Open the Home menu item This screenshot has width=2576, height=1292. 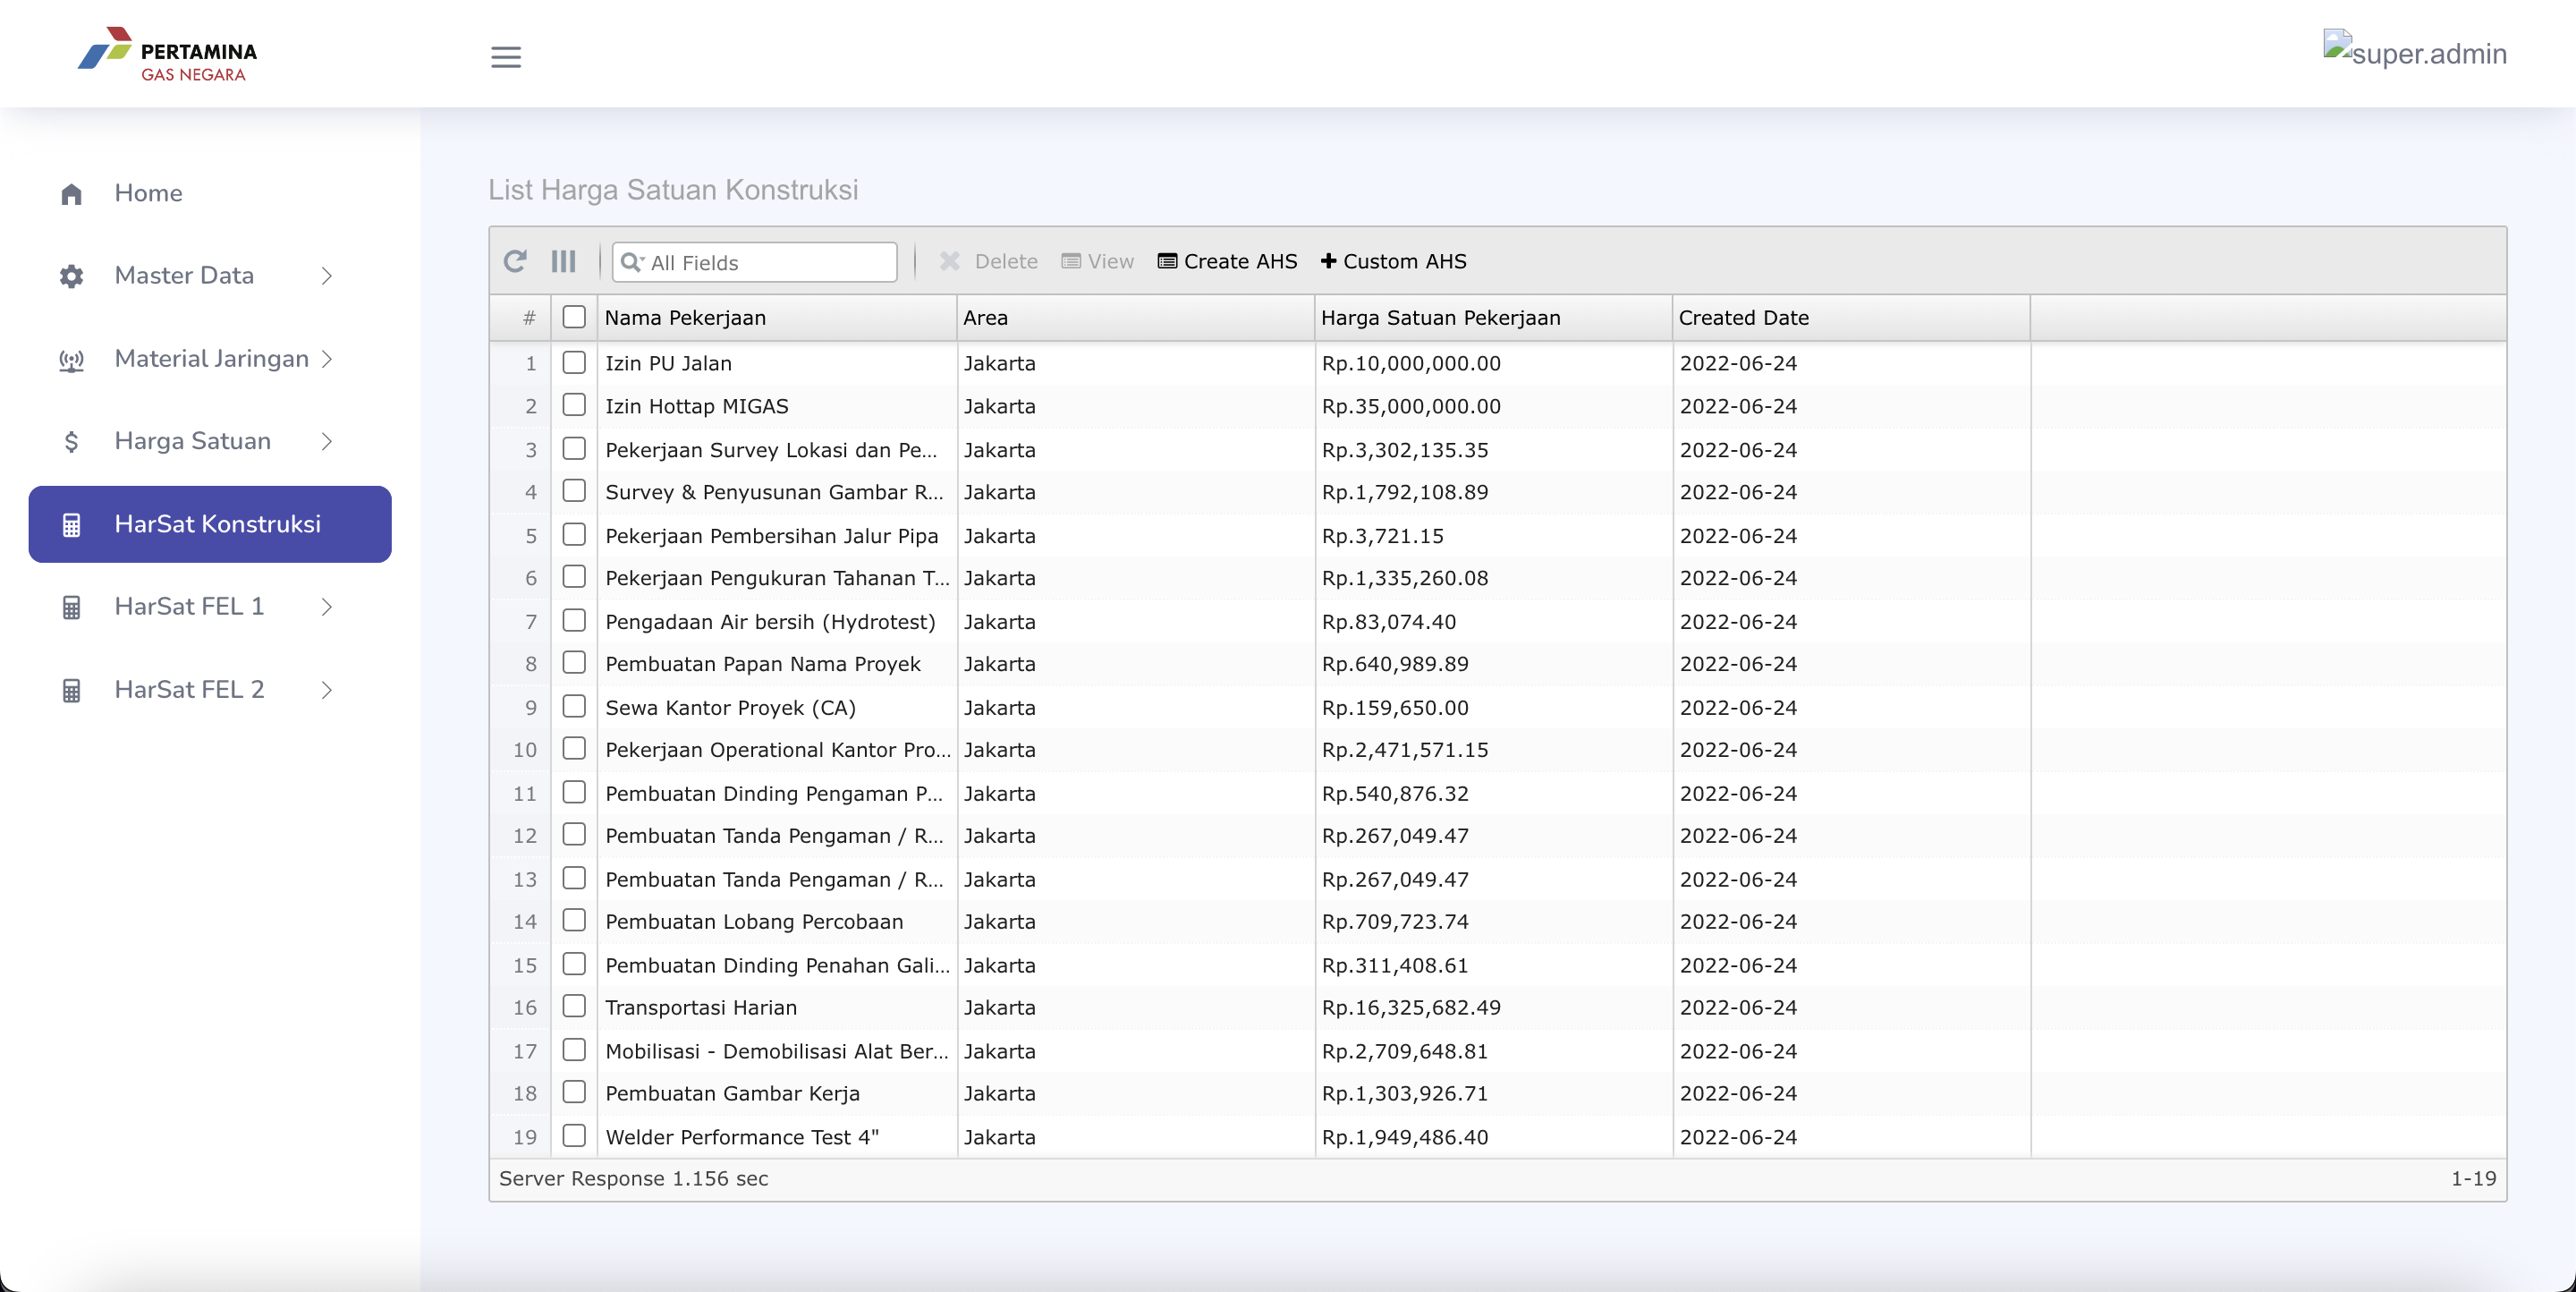click(x=210, y=194)
